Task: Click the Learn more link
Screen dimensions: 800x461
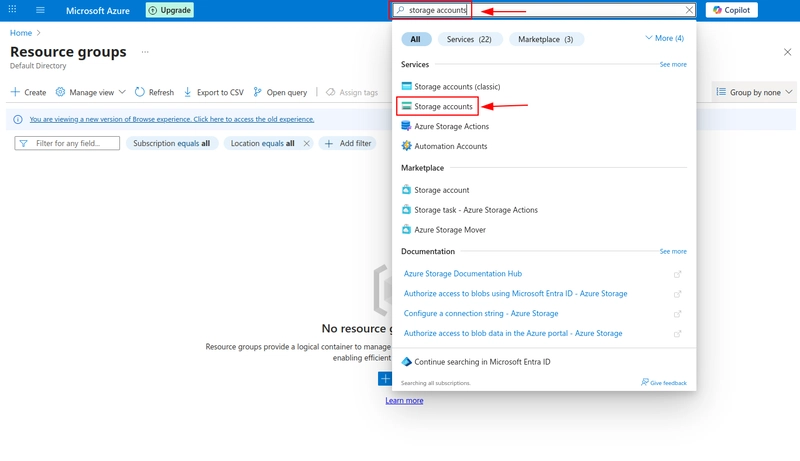Action: [404, 401]
